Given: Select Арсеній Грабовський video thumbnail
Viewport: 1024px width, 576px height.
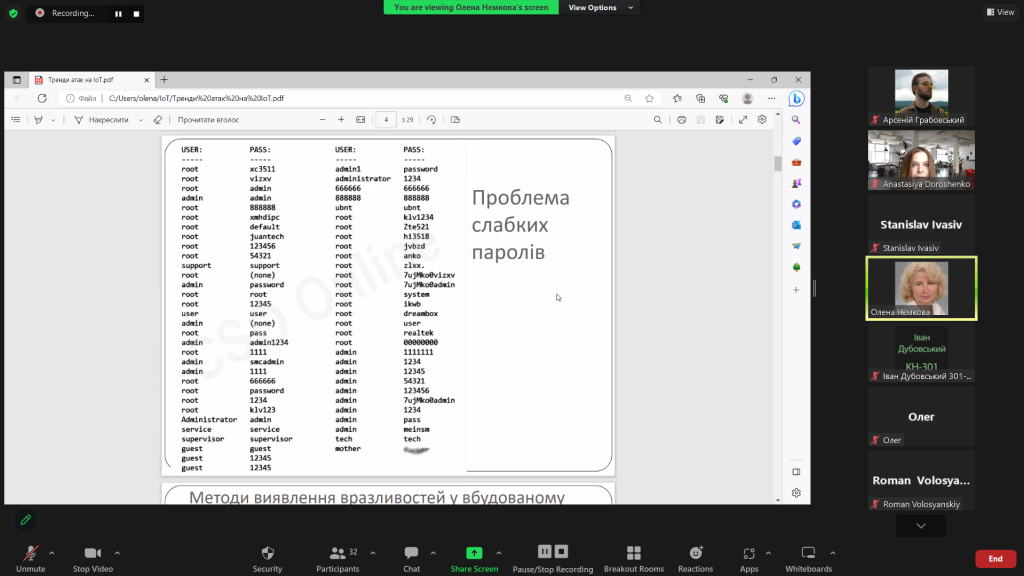Looking at the screenshot, I should pos(921,96).
